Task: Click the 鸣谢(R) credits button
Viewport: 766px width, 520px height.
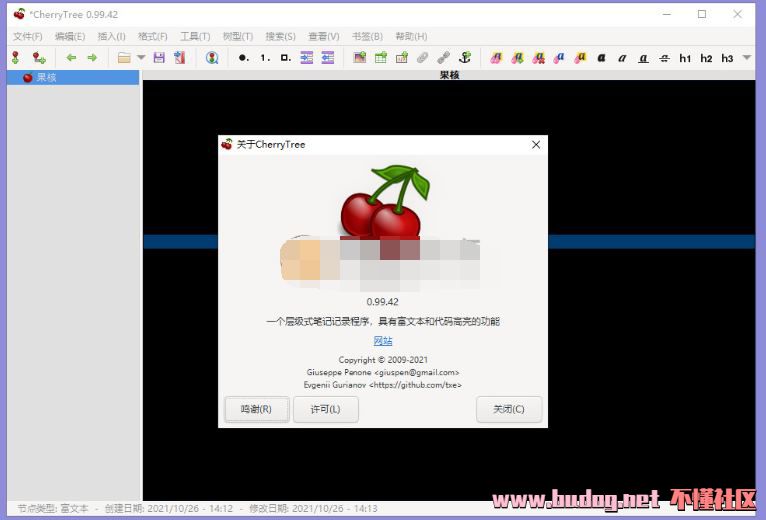Action: 256,409
